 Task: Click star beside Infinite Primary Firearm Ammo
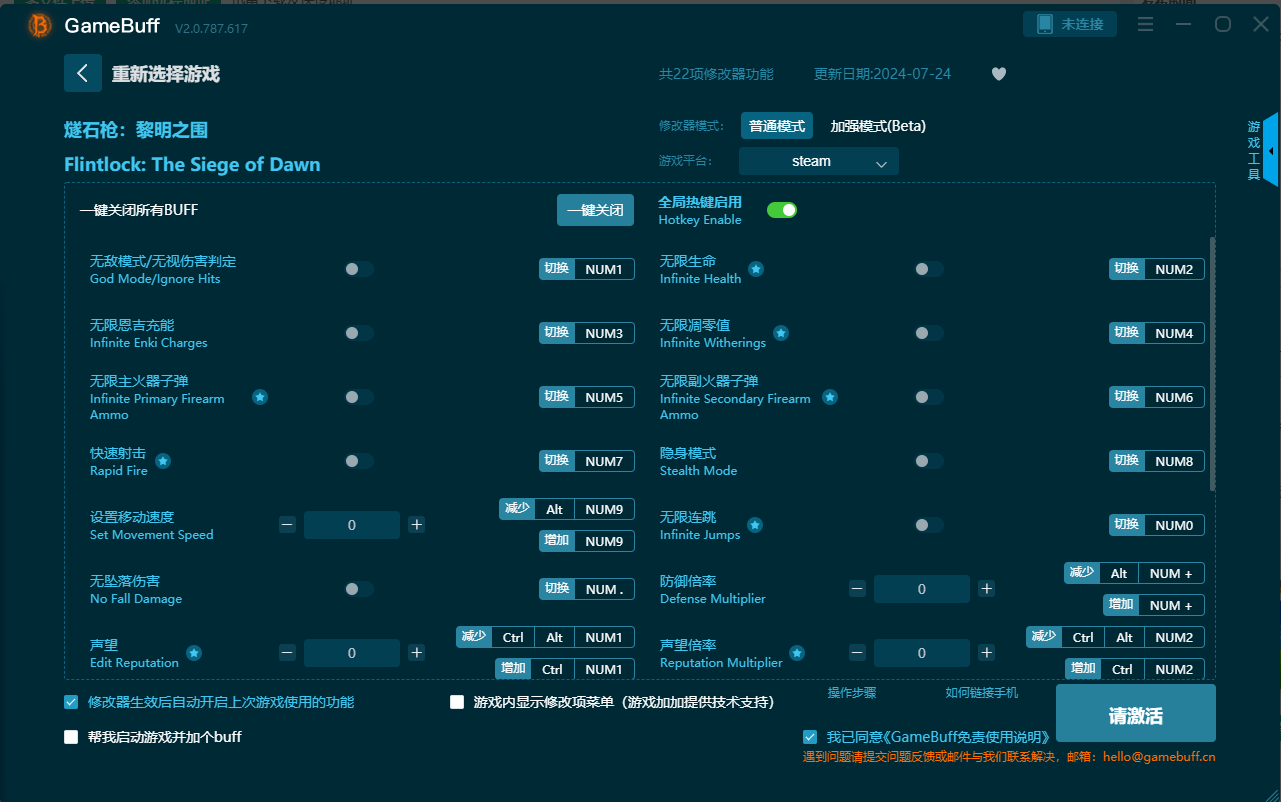[x=260, y=397]
